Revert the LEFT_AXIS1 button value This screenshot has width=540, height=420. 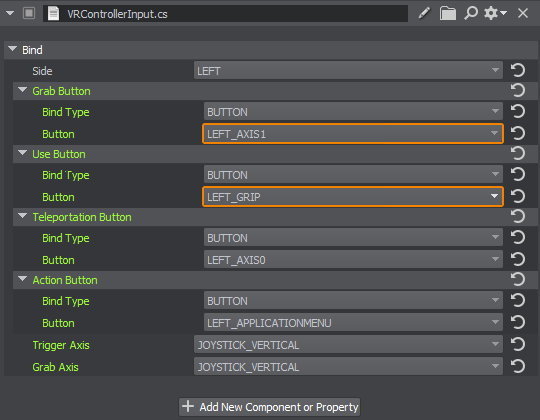pyautogui.click(x=518, y=133)
